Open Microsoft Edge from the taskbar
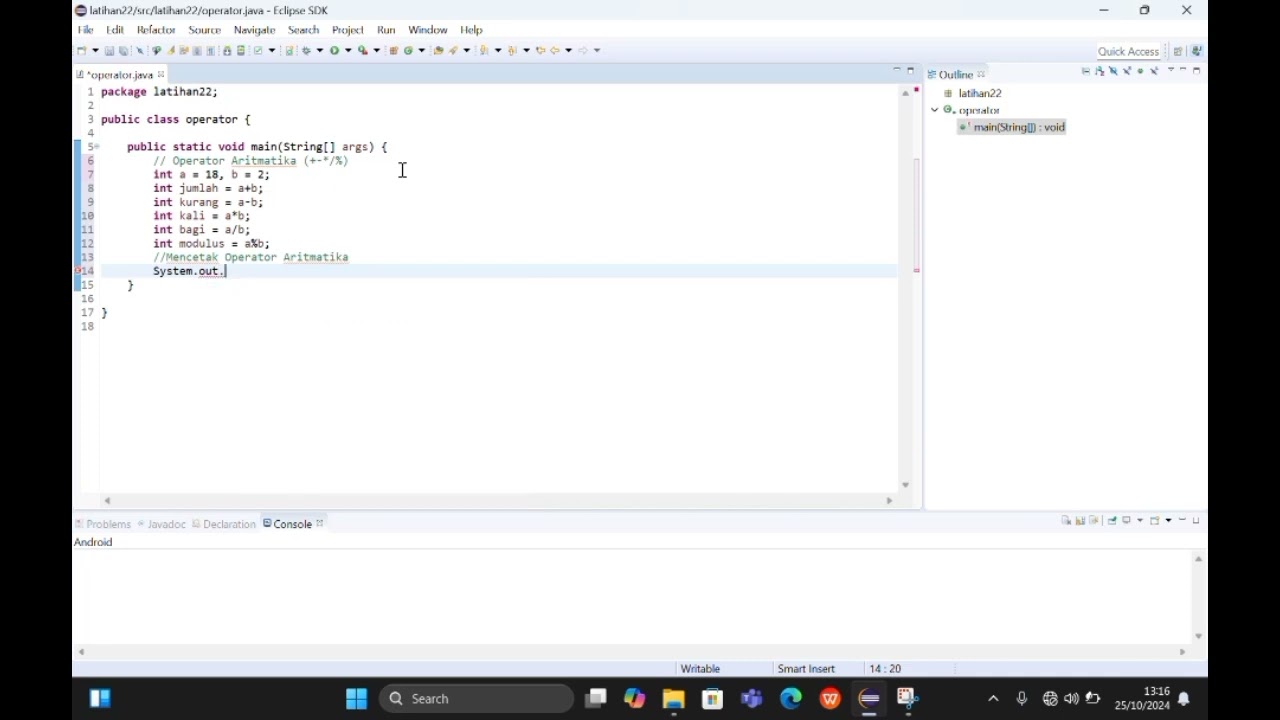Image resolution: width=1280 pixels, height=720 pixels. coord(791,698)
